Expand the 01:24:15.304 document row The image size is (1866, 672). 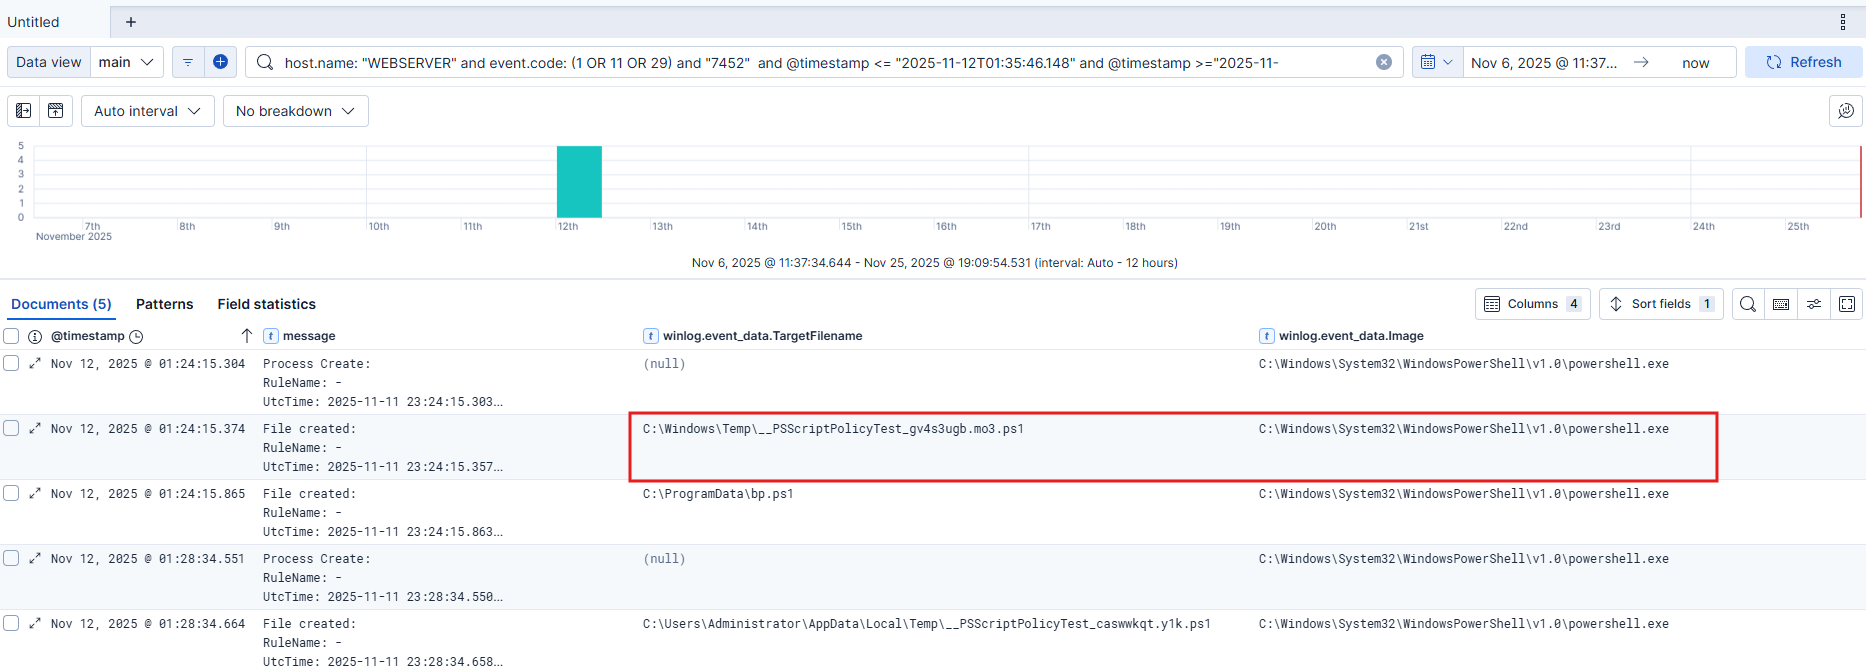click(x=35, y=364)
